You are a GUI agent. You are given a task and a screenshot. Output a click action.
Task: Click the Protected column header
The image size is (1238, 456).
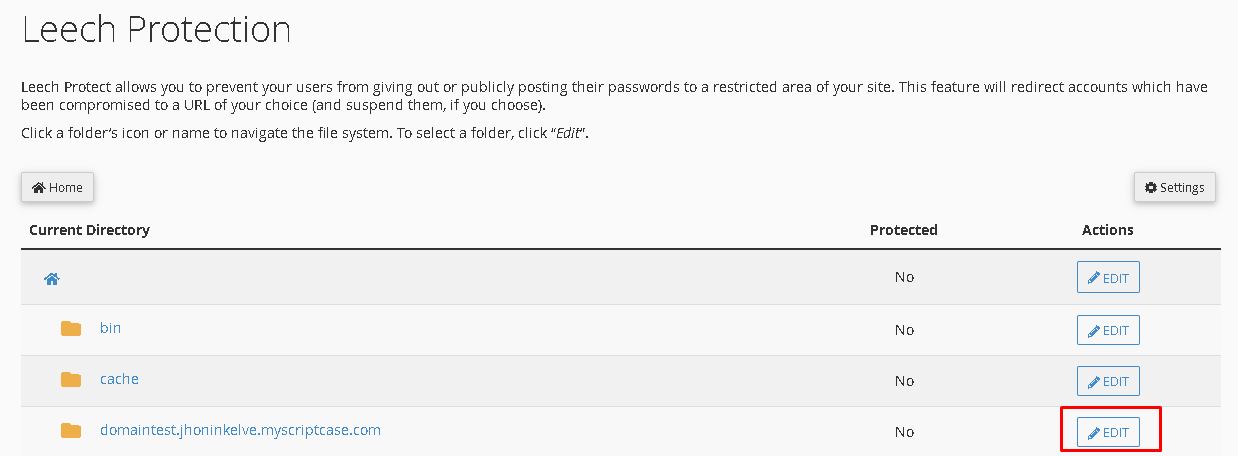click(904, 230)
